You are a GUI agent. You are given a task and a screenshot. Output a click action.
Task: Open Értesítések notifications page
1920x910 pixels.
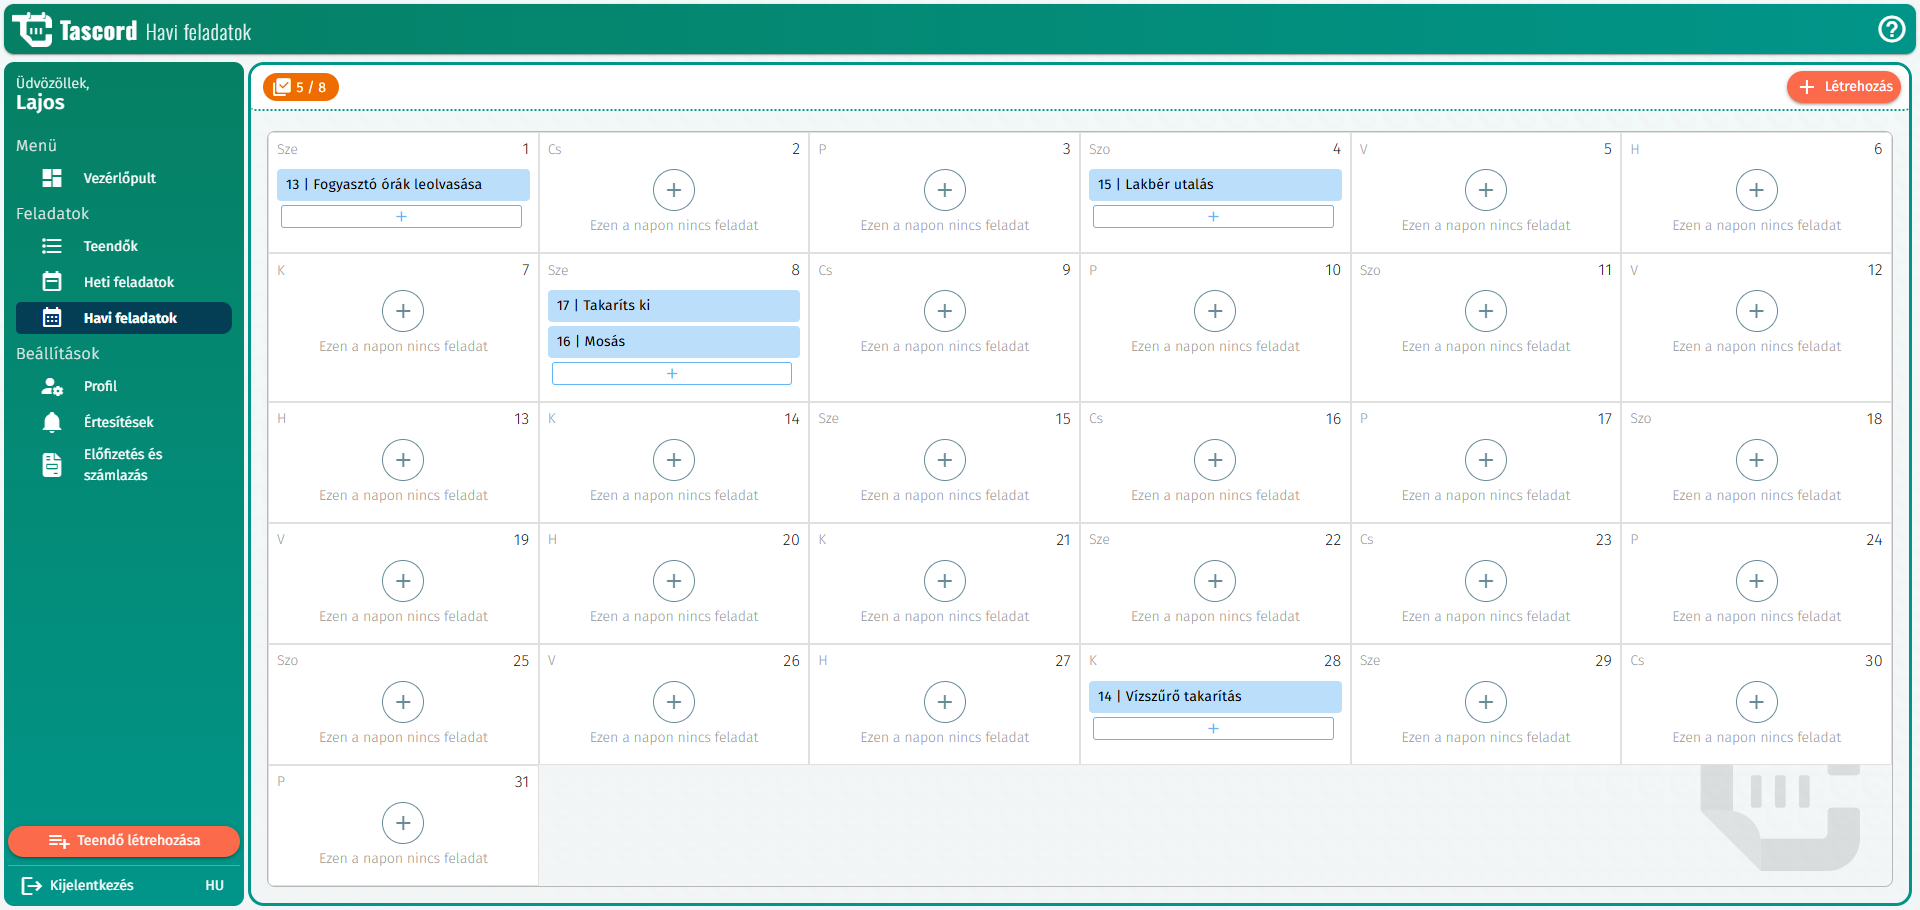click(x=118, y=422)
